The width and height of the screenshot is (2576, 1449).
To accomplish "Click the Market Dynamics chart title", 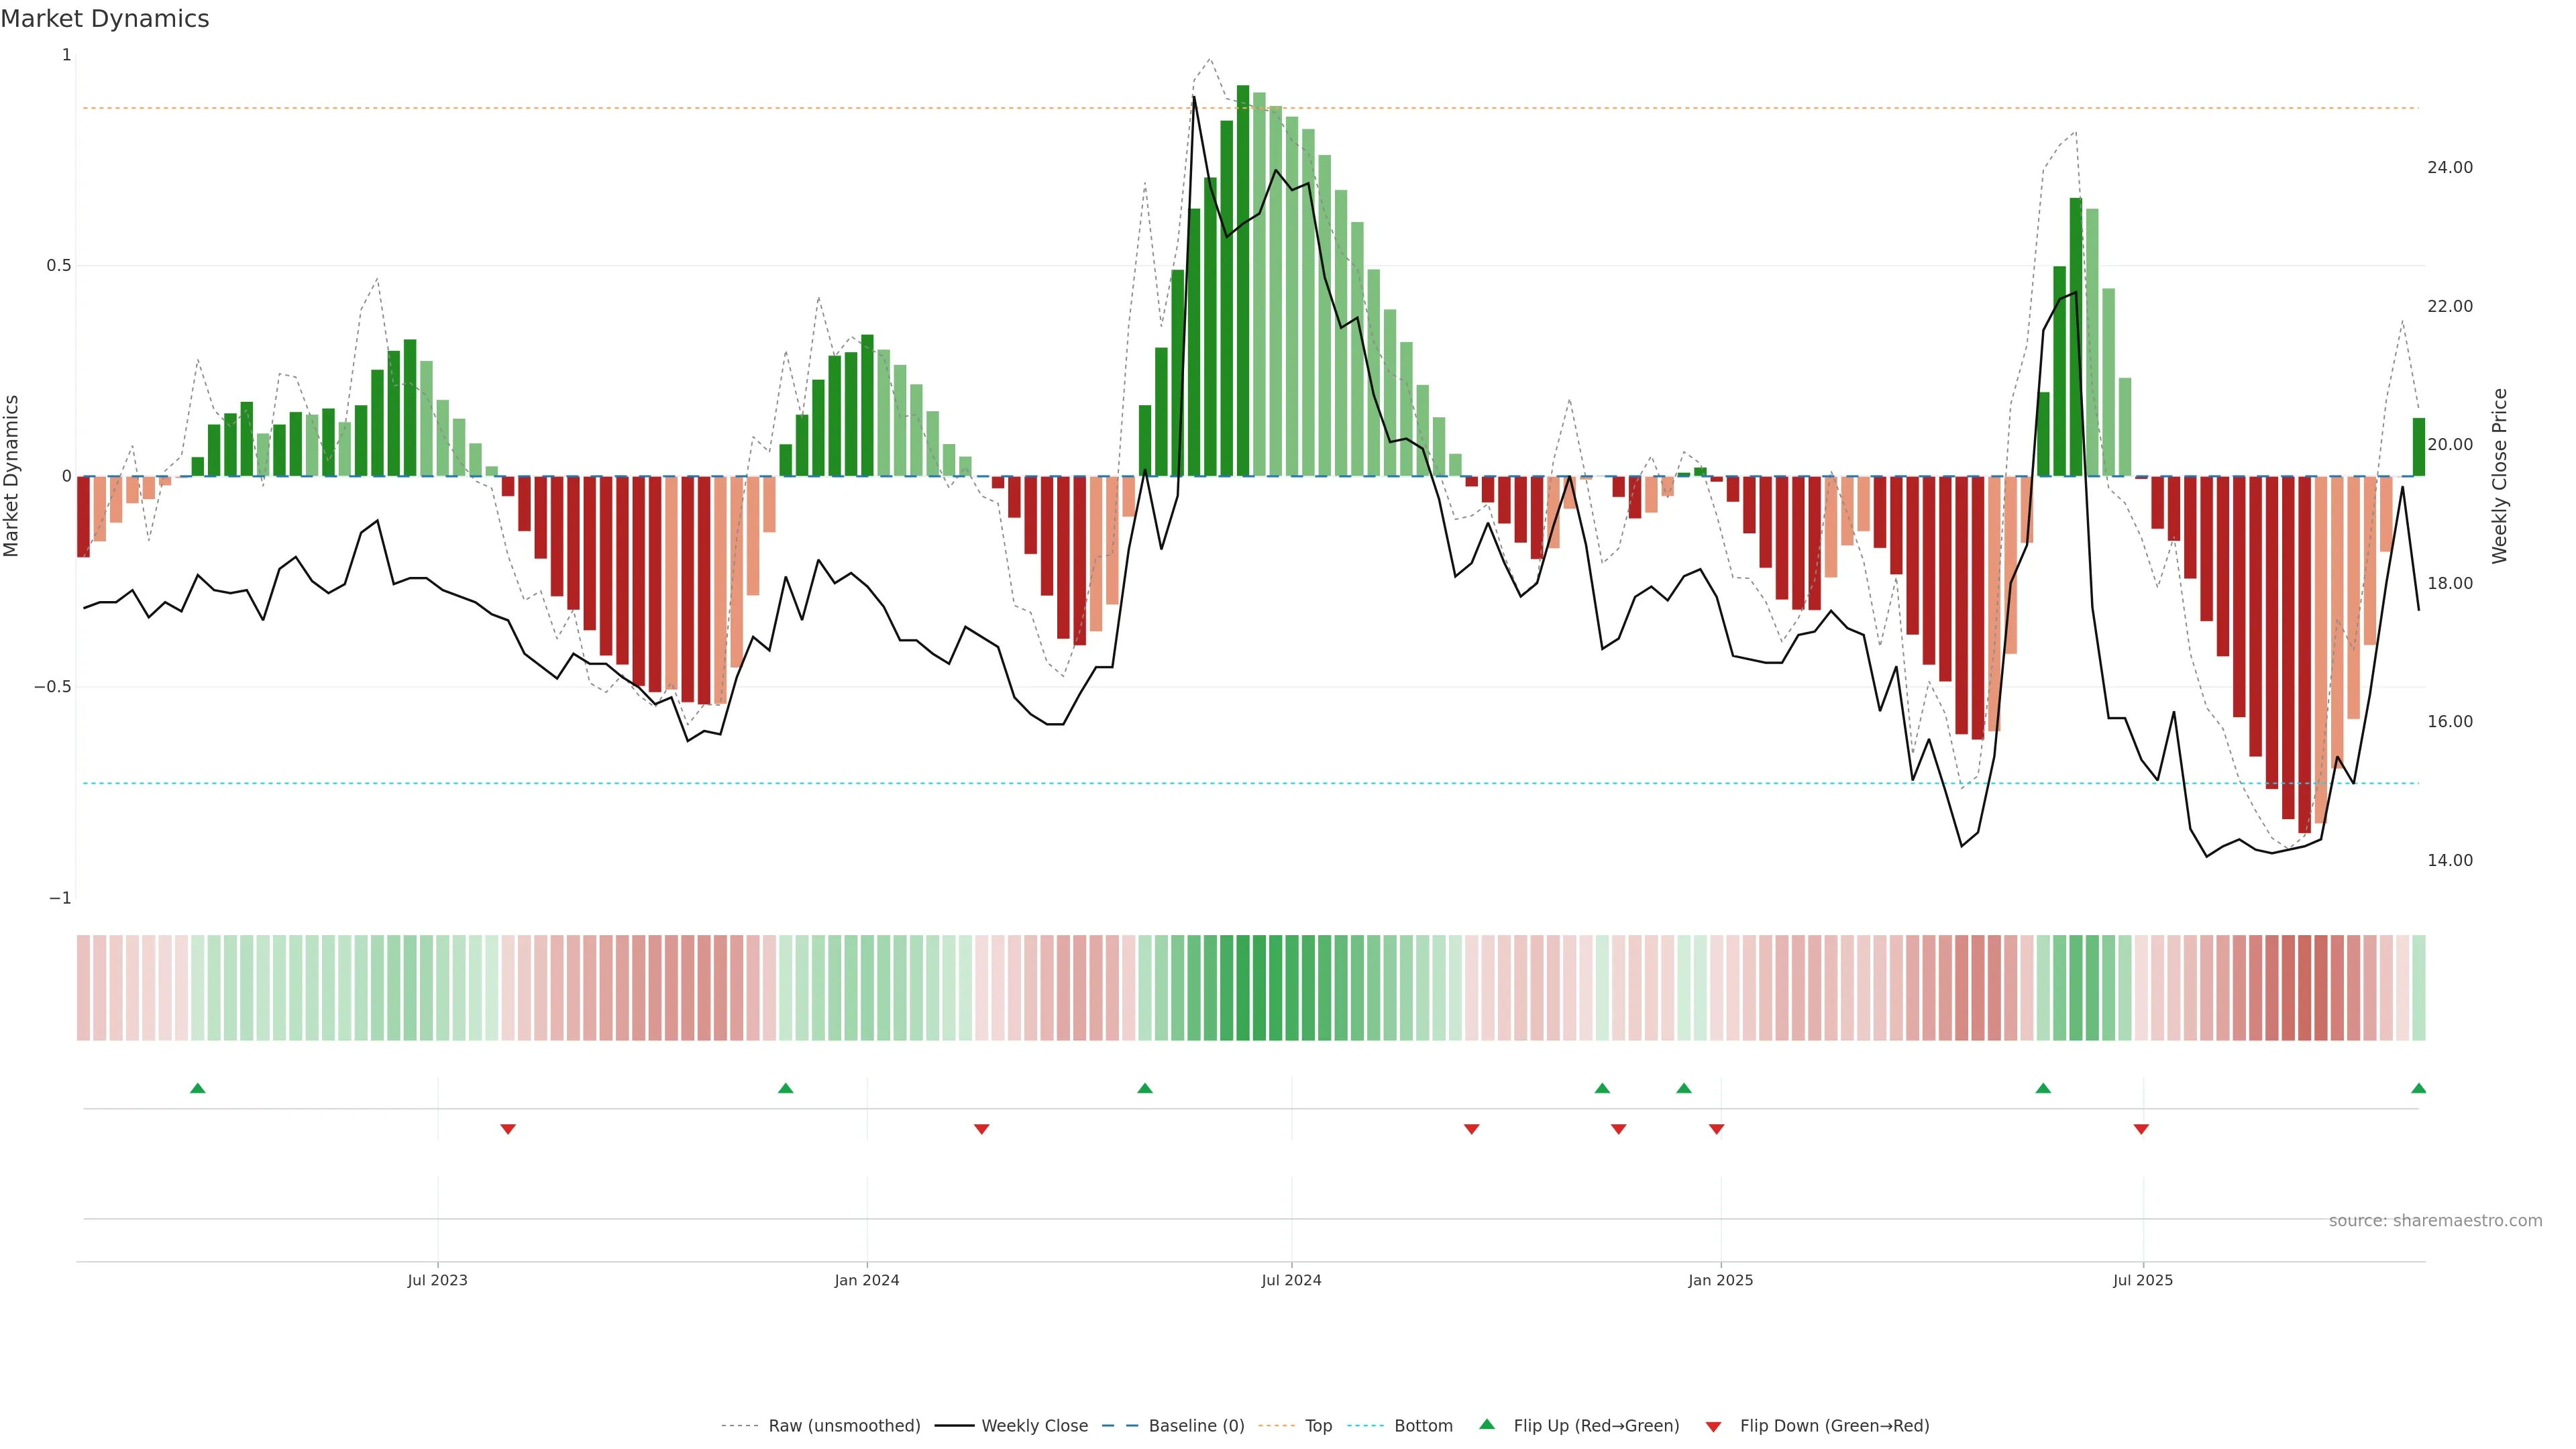I will [x=105, y=19].
